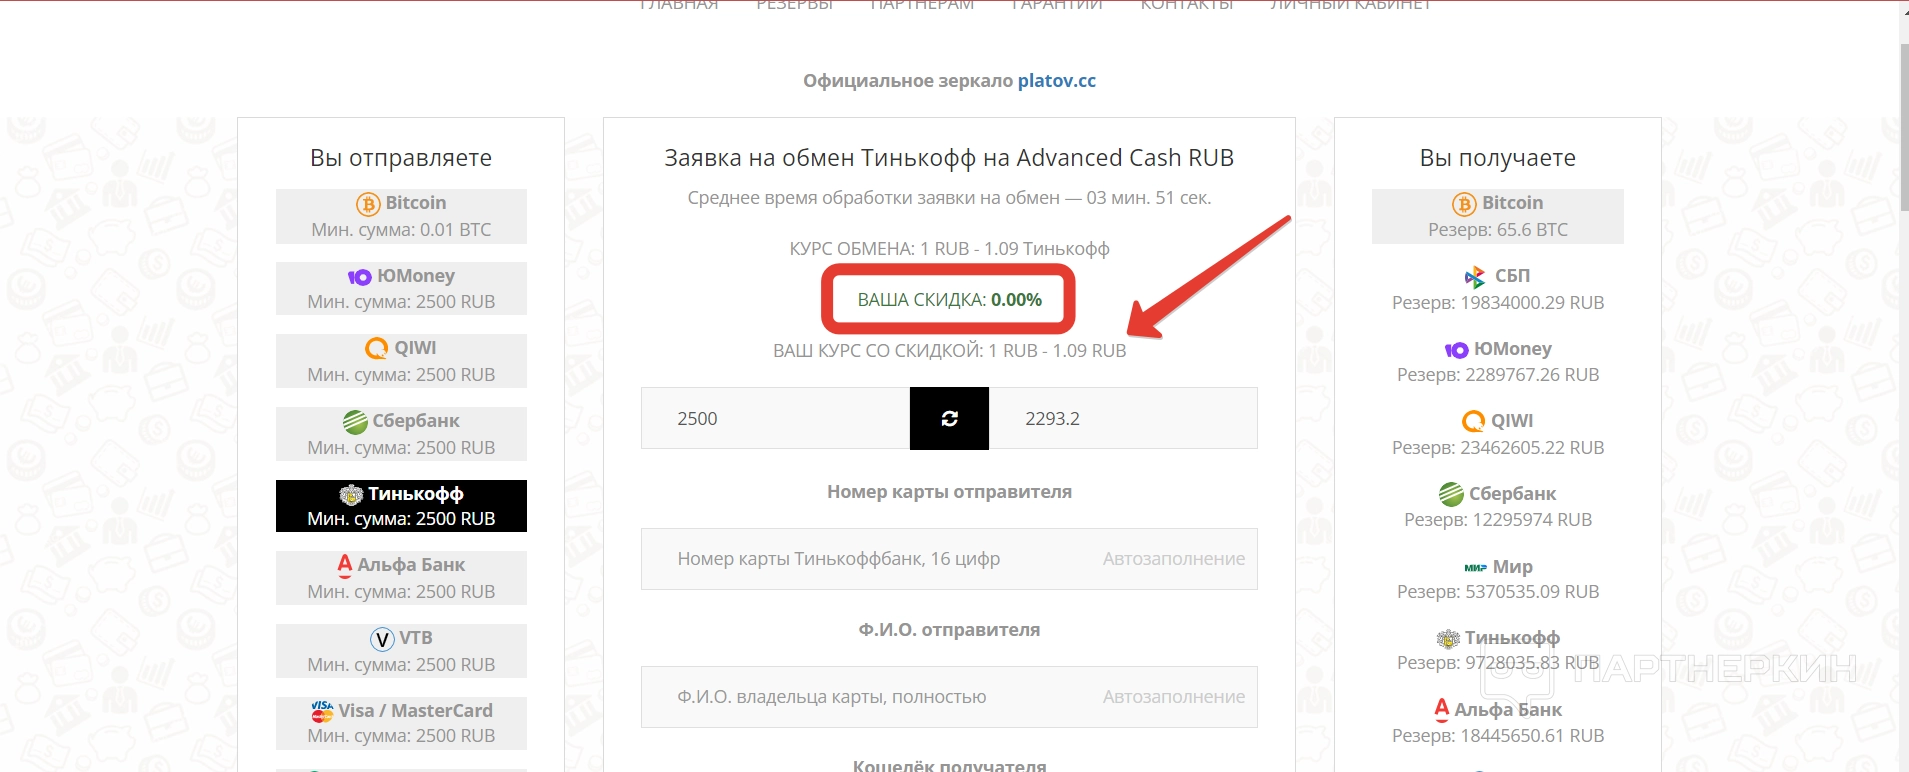1909x772 pixels.
Task: Select Bitcoin icon in send list
Action: (368, 204)
